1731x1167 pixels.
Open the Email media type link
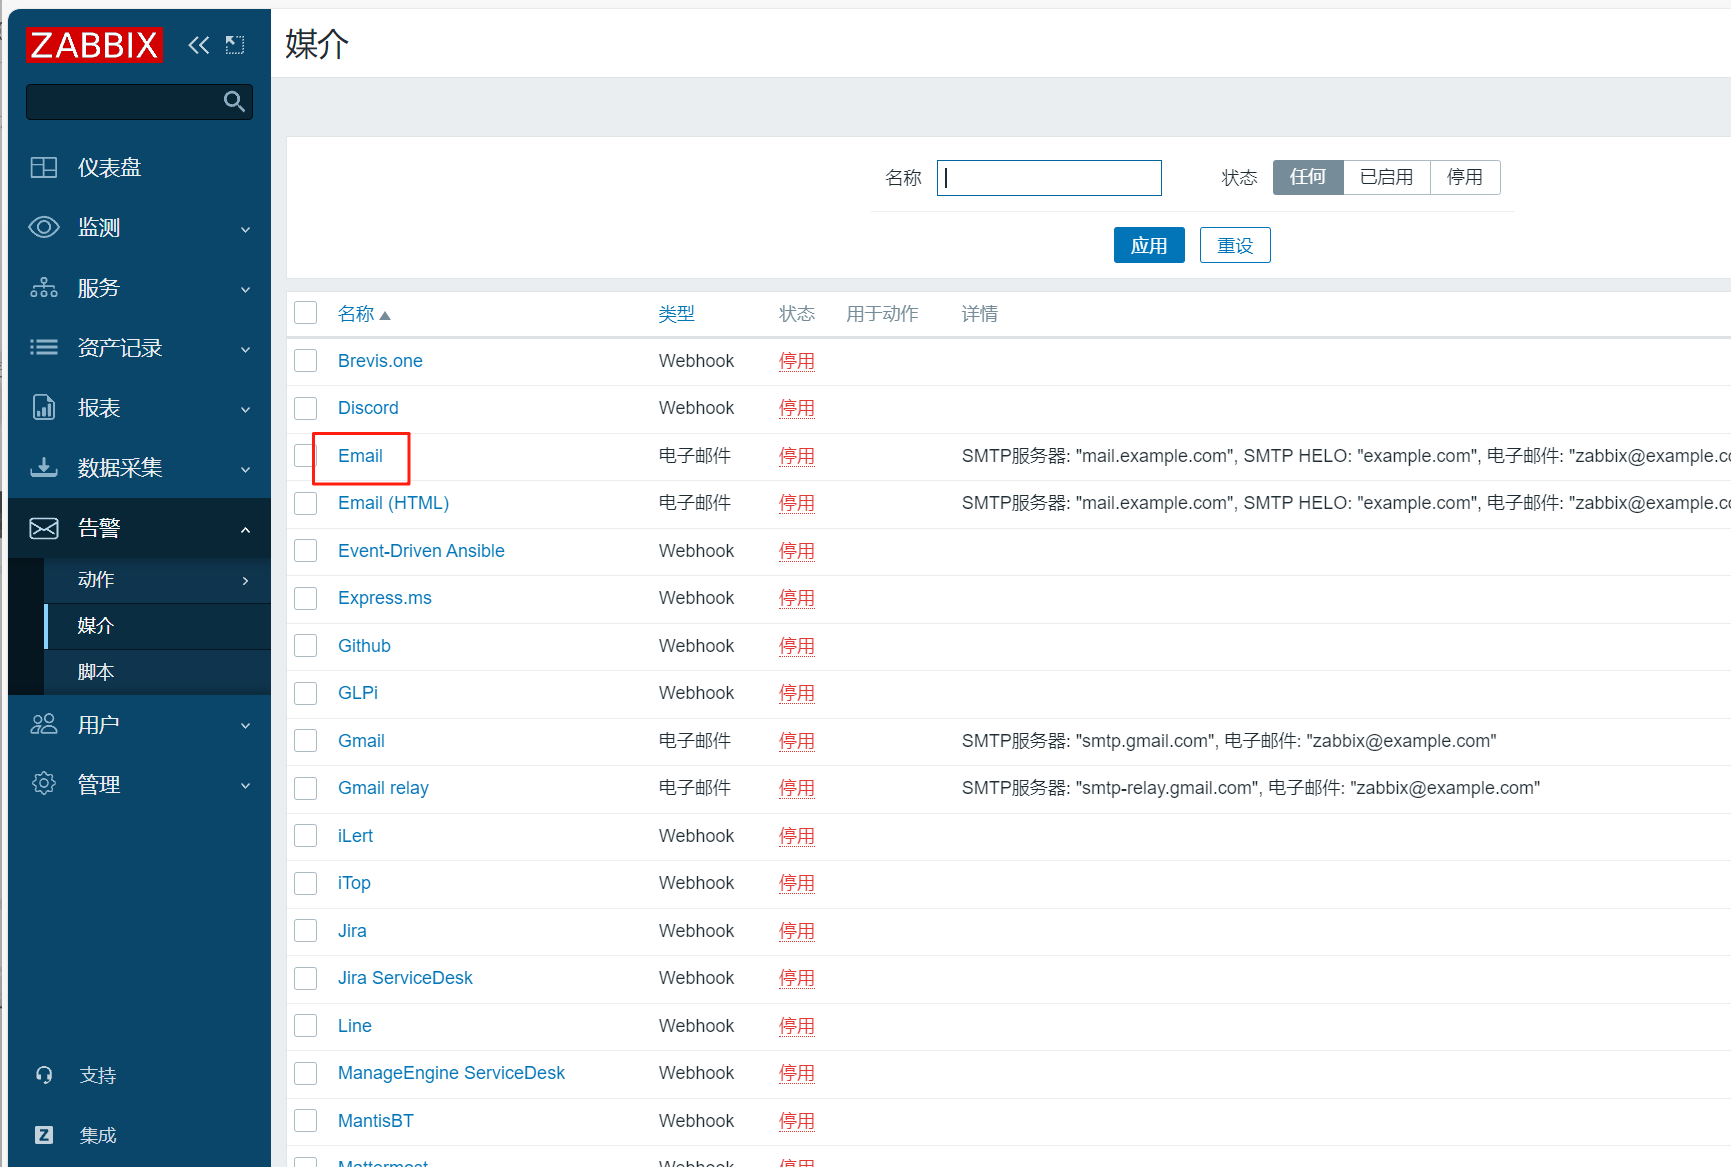(x=360, y=456)
